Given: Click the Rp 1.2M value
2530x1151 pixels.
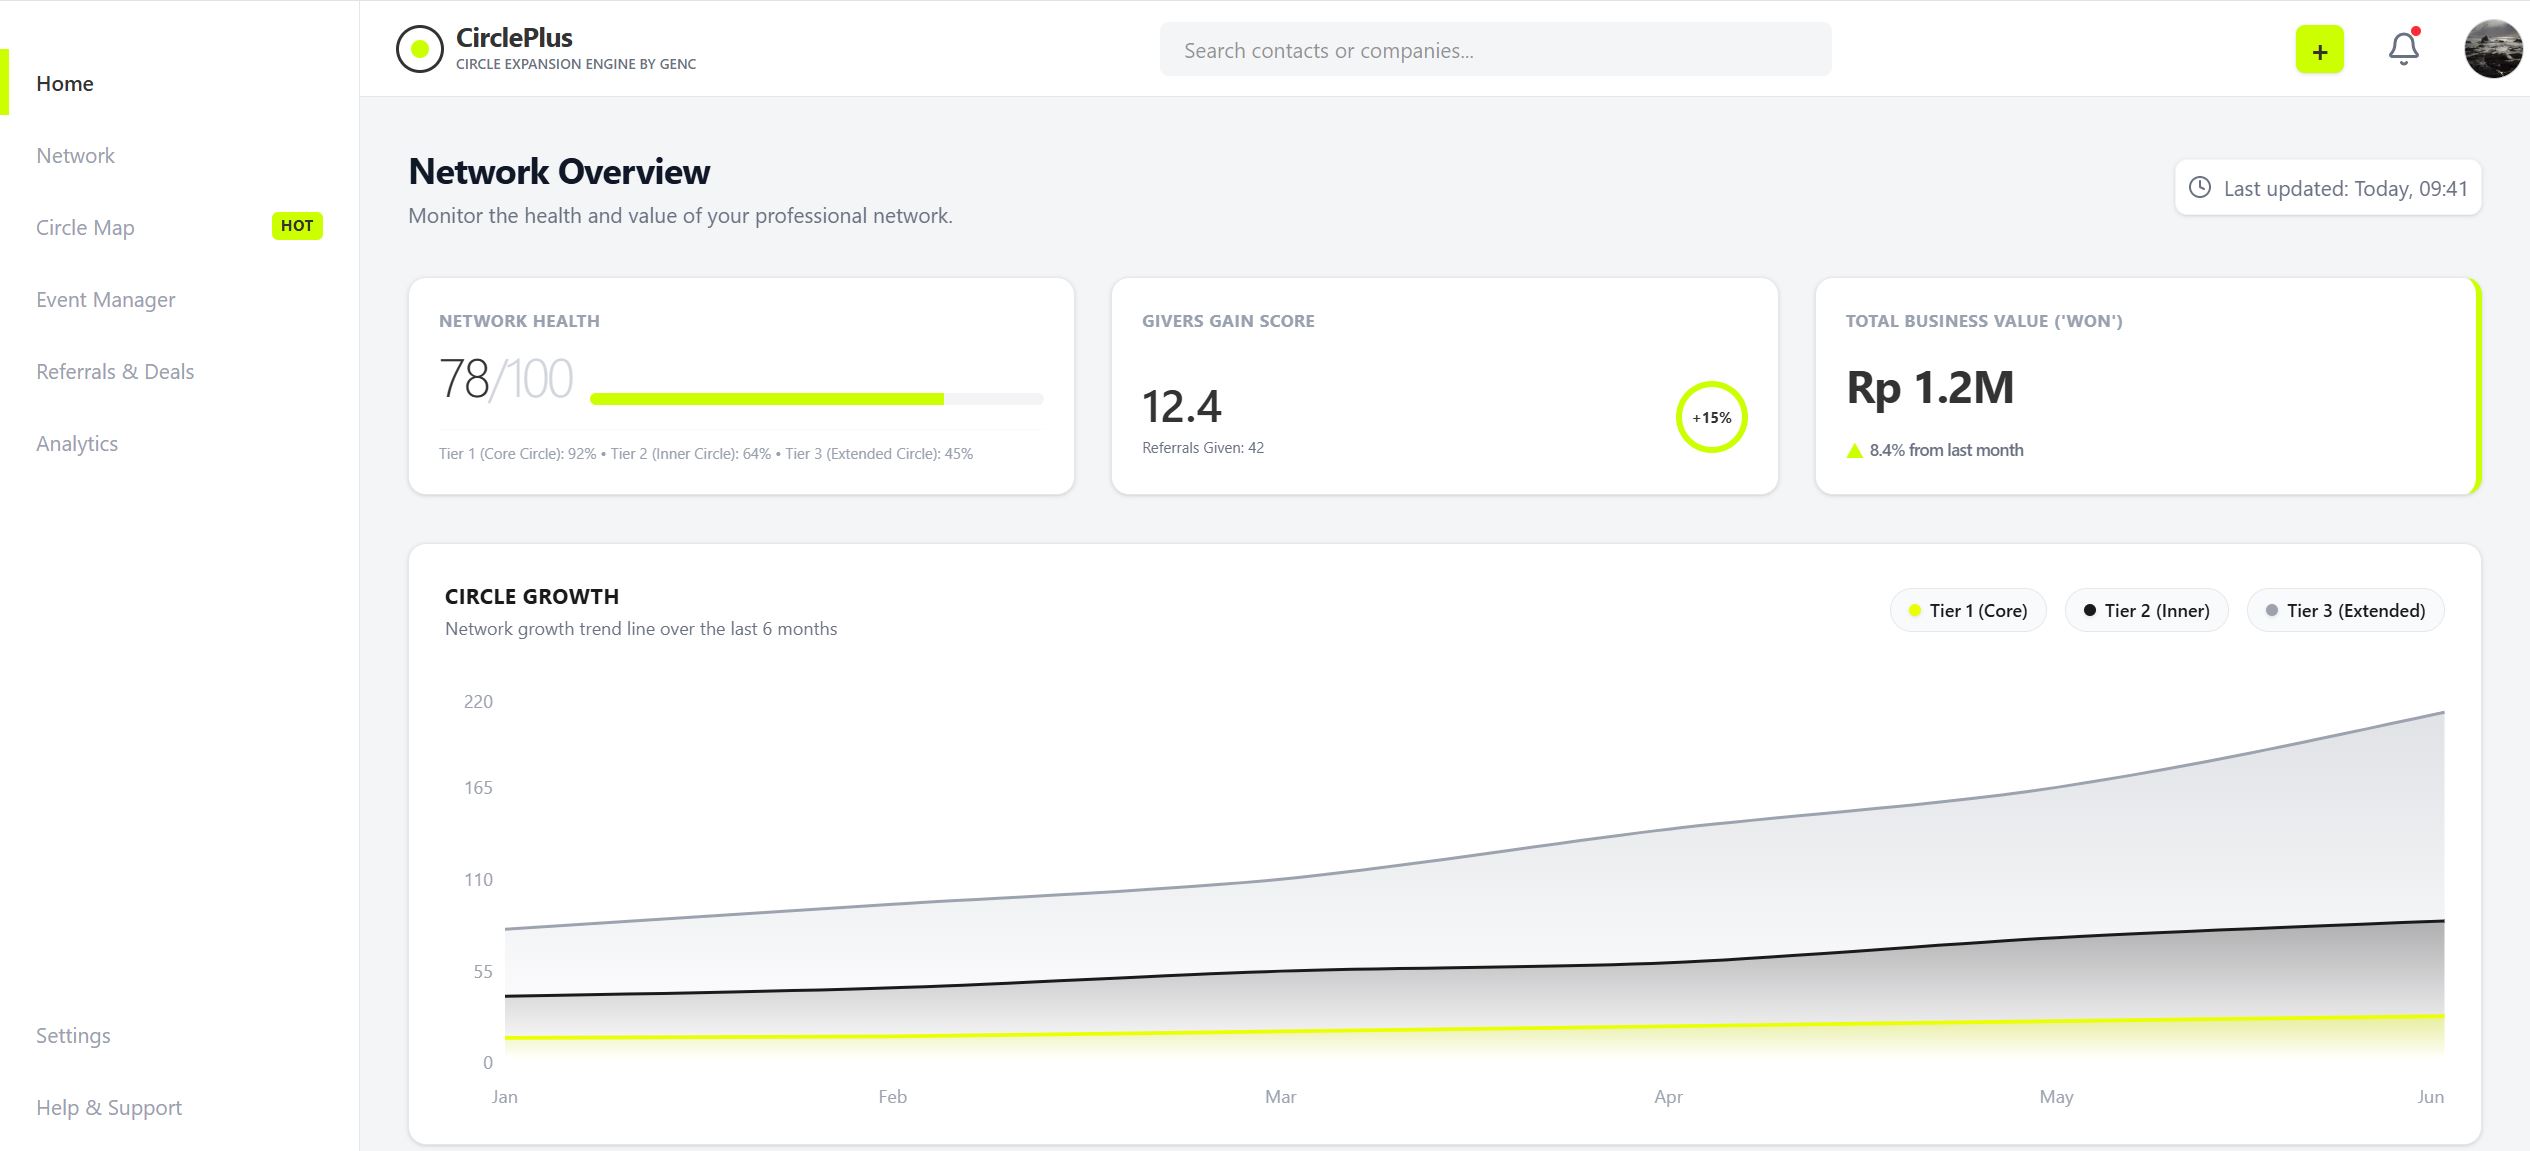Looking at the screenshot, I should click(x=1929, y=388).
